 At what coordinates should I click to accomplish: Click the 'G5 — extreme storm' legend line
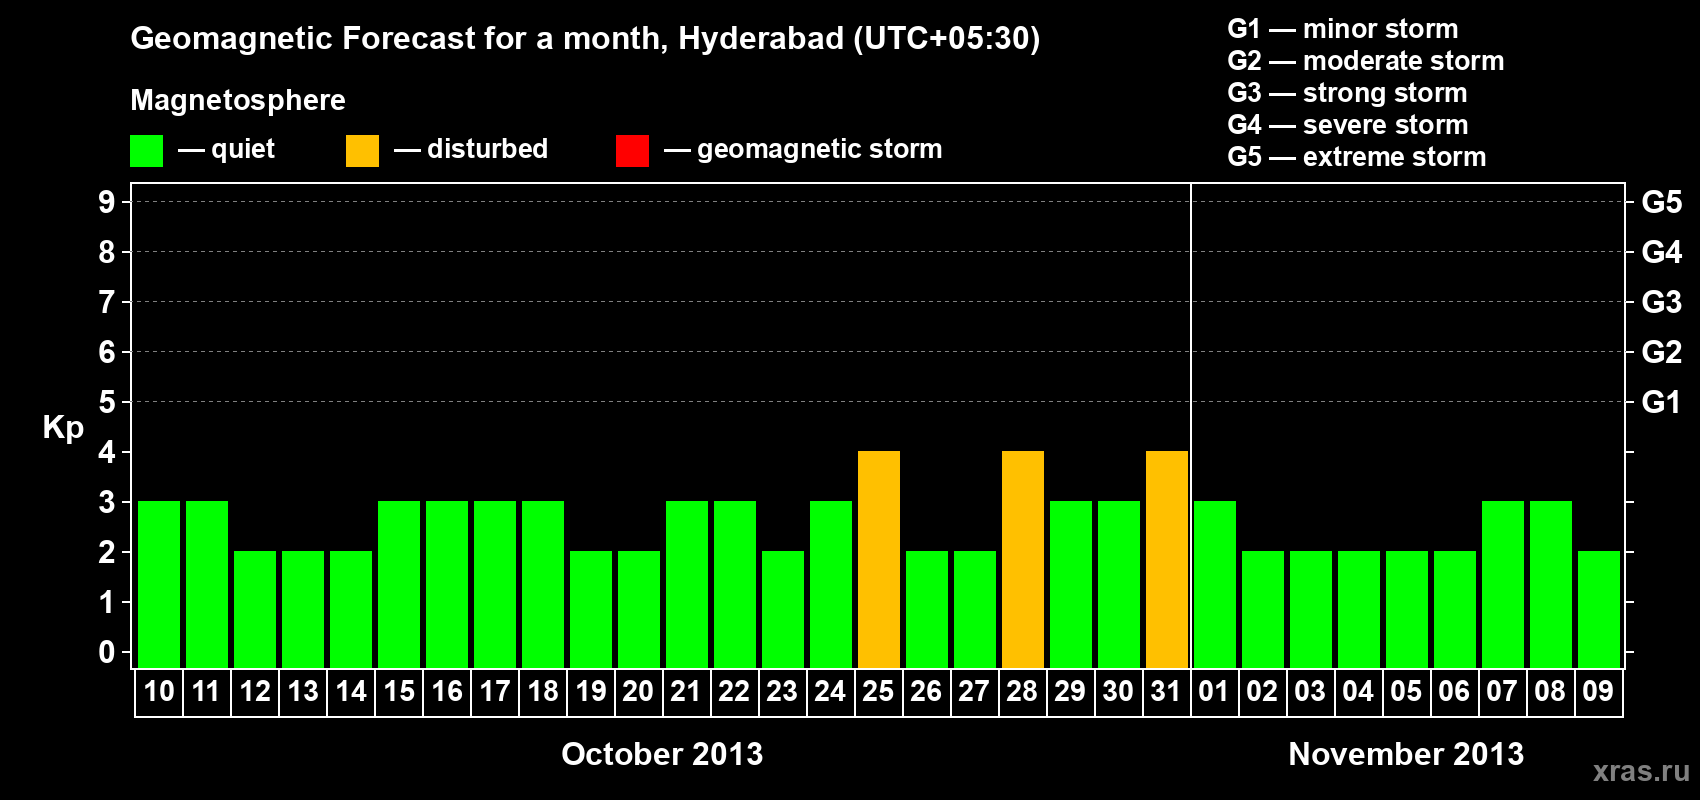click(1357, 157)
